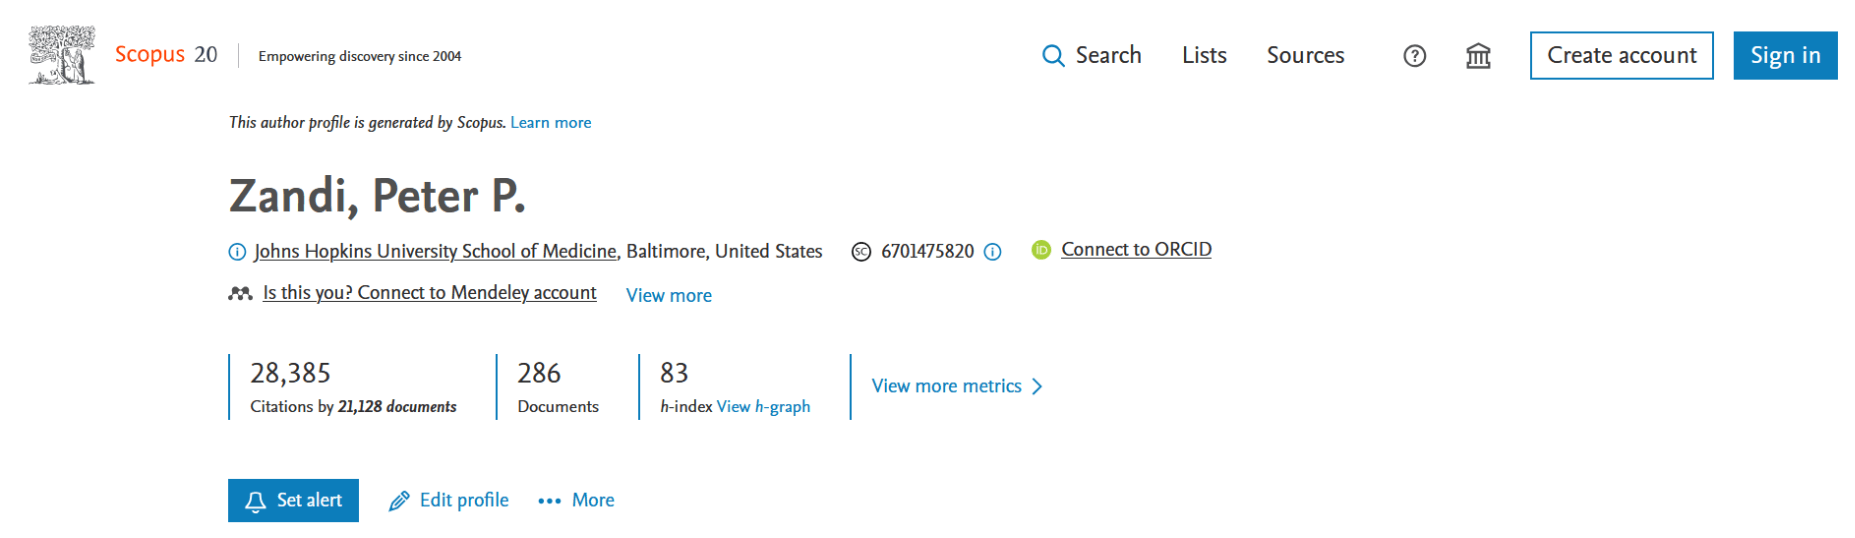Click the Scopus tree logo
This screenshot has height=538, width=1855.
pyautogui.click(x=62, y=55)
